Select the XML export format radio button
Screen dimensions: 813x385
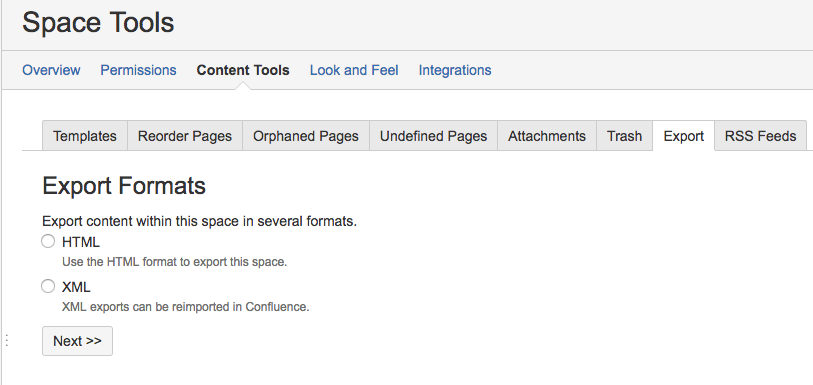(x=48, y=286)
